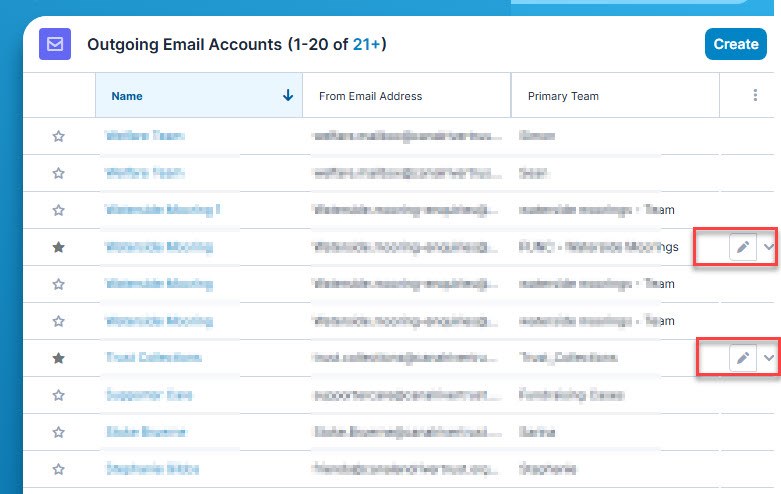
Task: Click the pencil edit icon on Trust Collections row
Action: (742, 357)
